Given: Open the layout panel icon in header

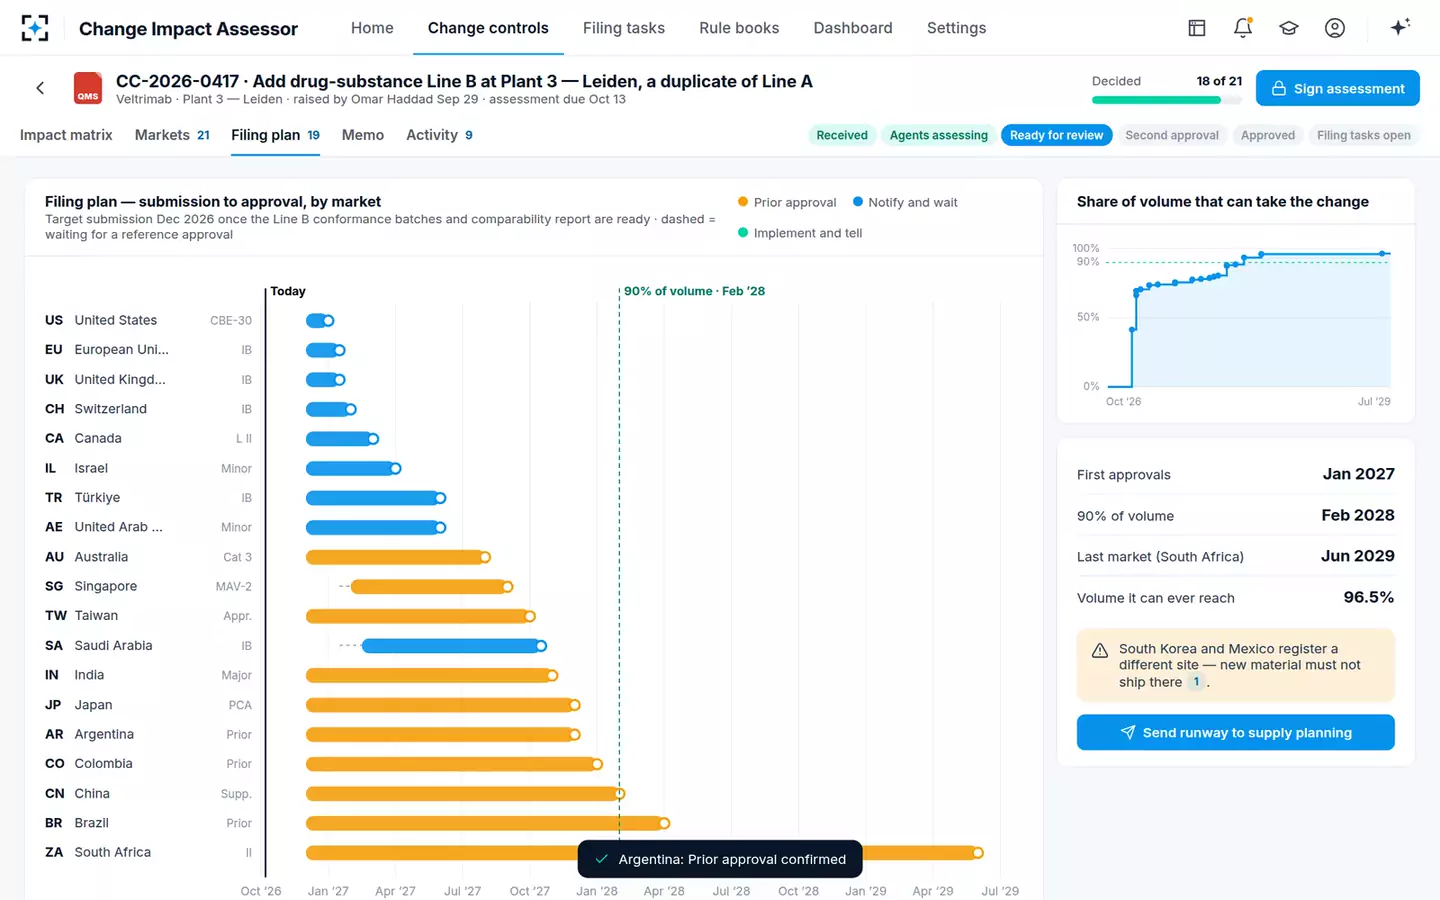Looking at the screenshot, I should 1197,28.
